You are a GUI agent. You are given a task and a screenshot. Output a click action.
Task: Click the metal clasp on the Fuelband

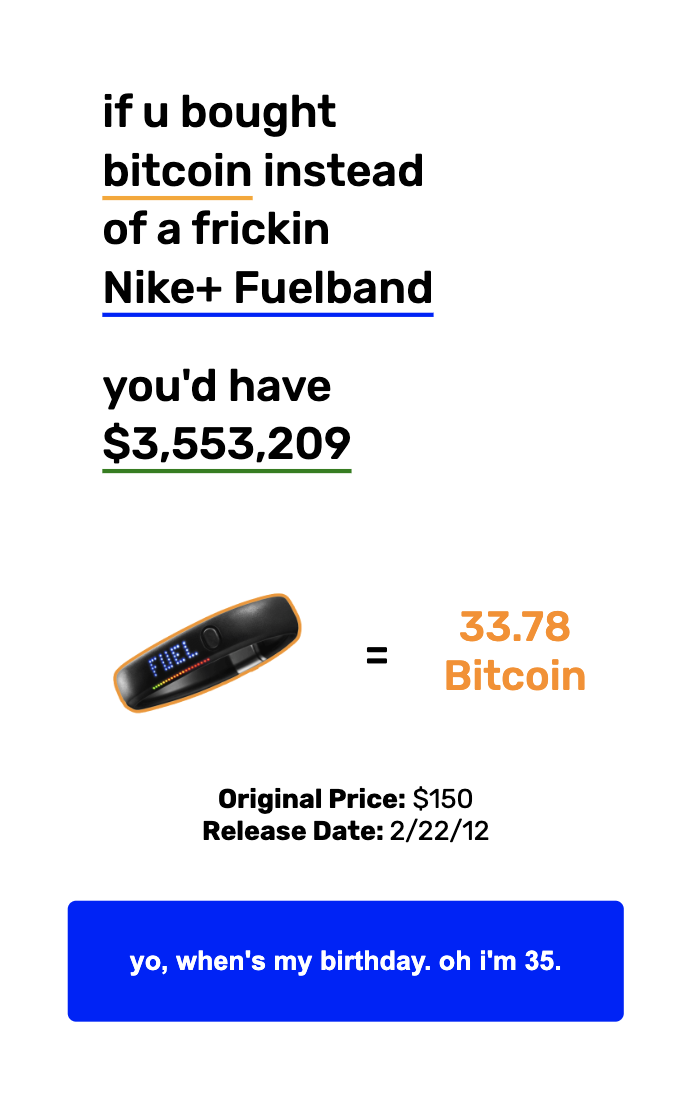click(243, 657)
